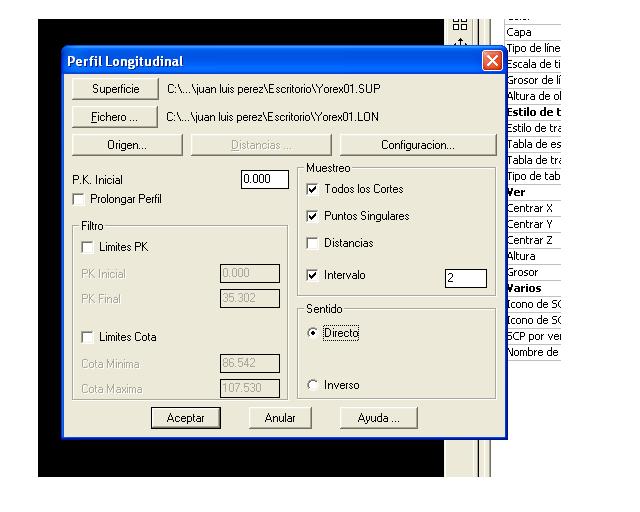
Task: Select the Nombre de property row
Action: [x=533, y=352]
